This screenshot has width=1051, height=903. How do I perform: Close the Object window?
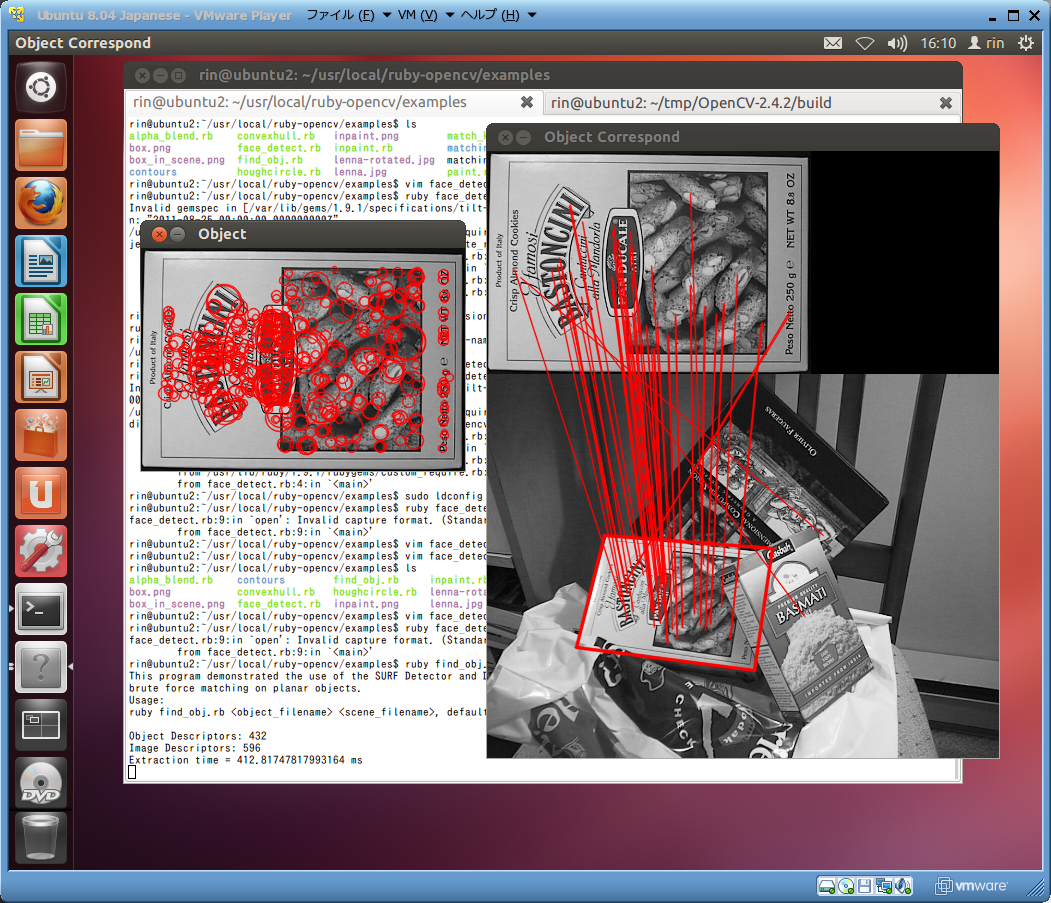tap(159, 234)
